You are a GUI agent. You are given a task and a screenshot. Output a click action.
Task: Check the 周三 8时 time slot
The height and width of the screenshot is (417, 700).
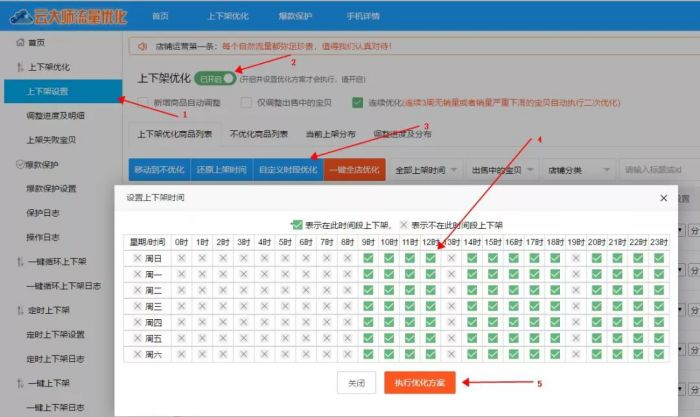(x=347, y=306)
